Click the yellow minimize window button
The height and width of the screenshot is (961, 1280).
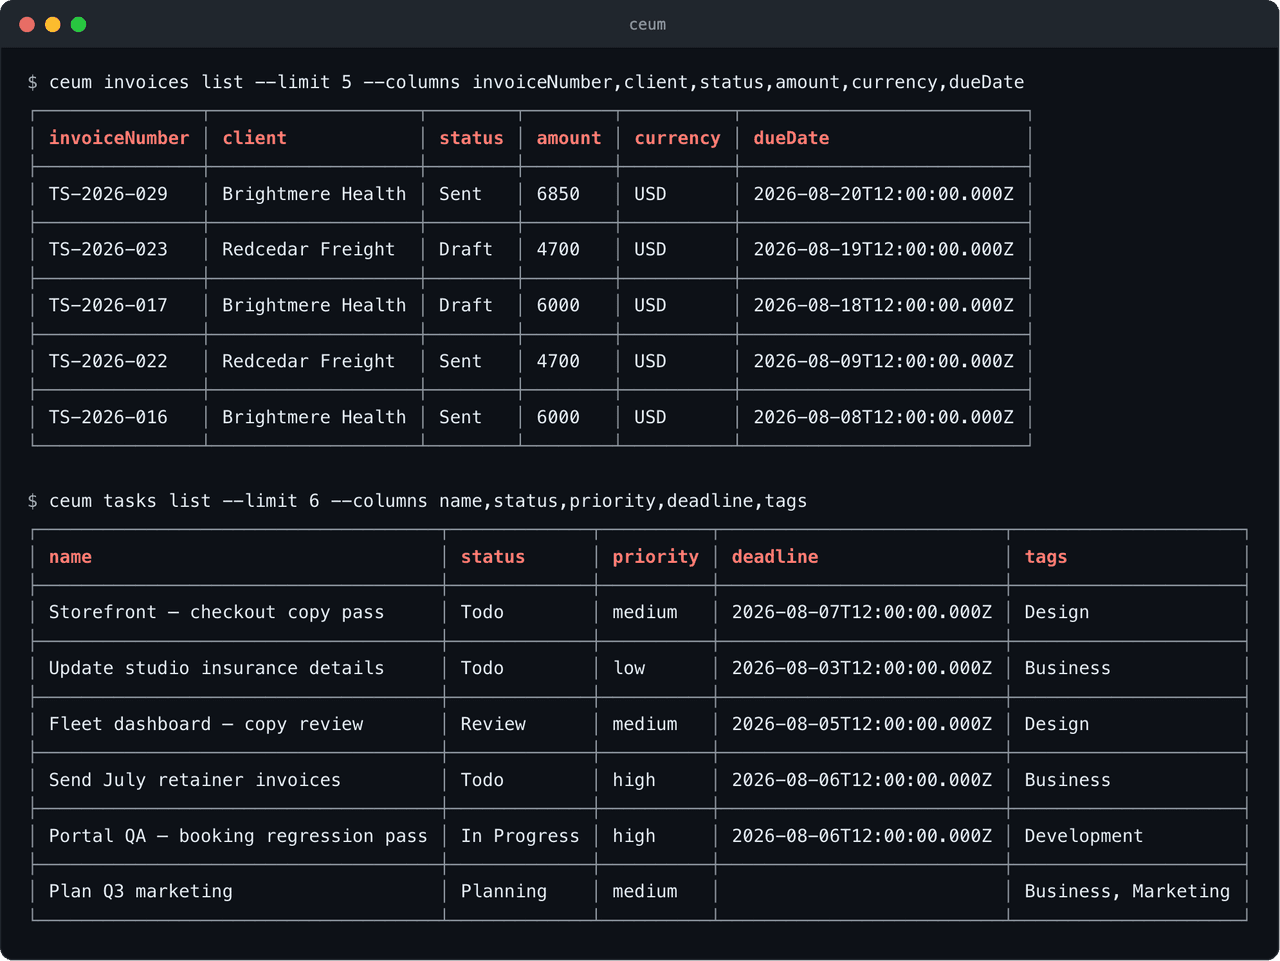point(53,24)
